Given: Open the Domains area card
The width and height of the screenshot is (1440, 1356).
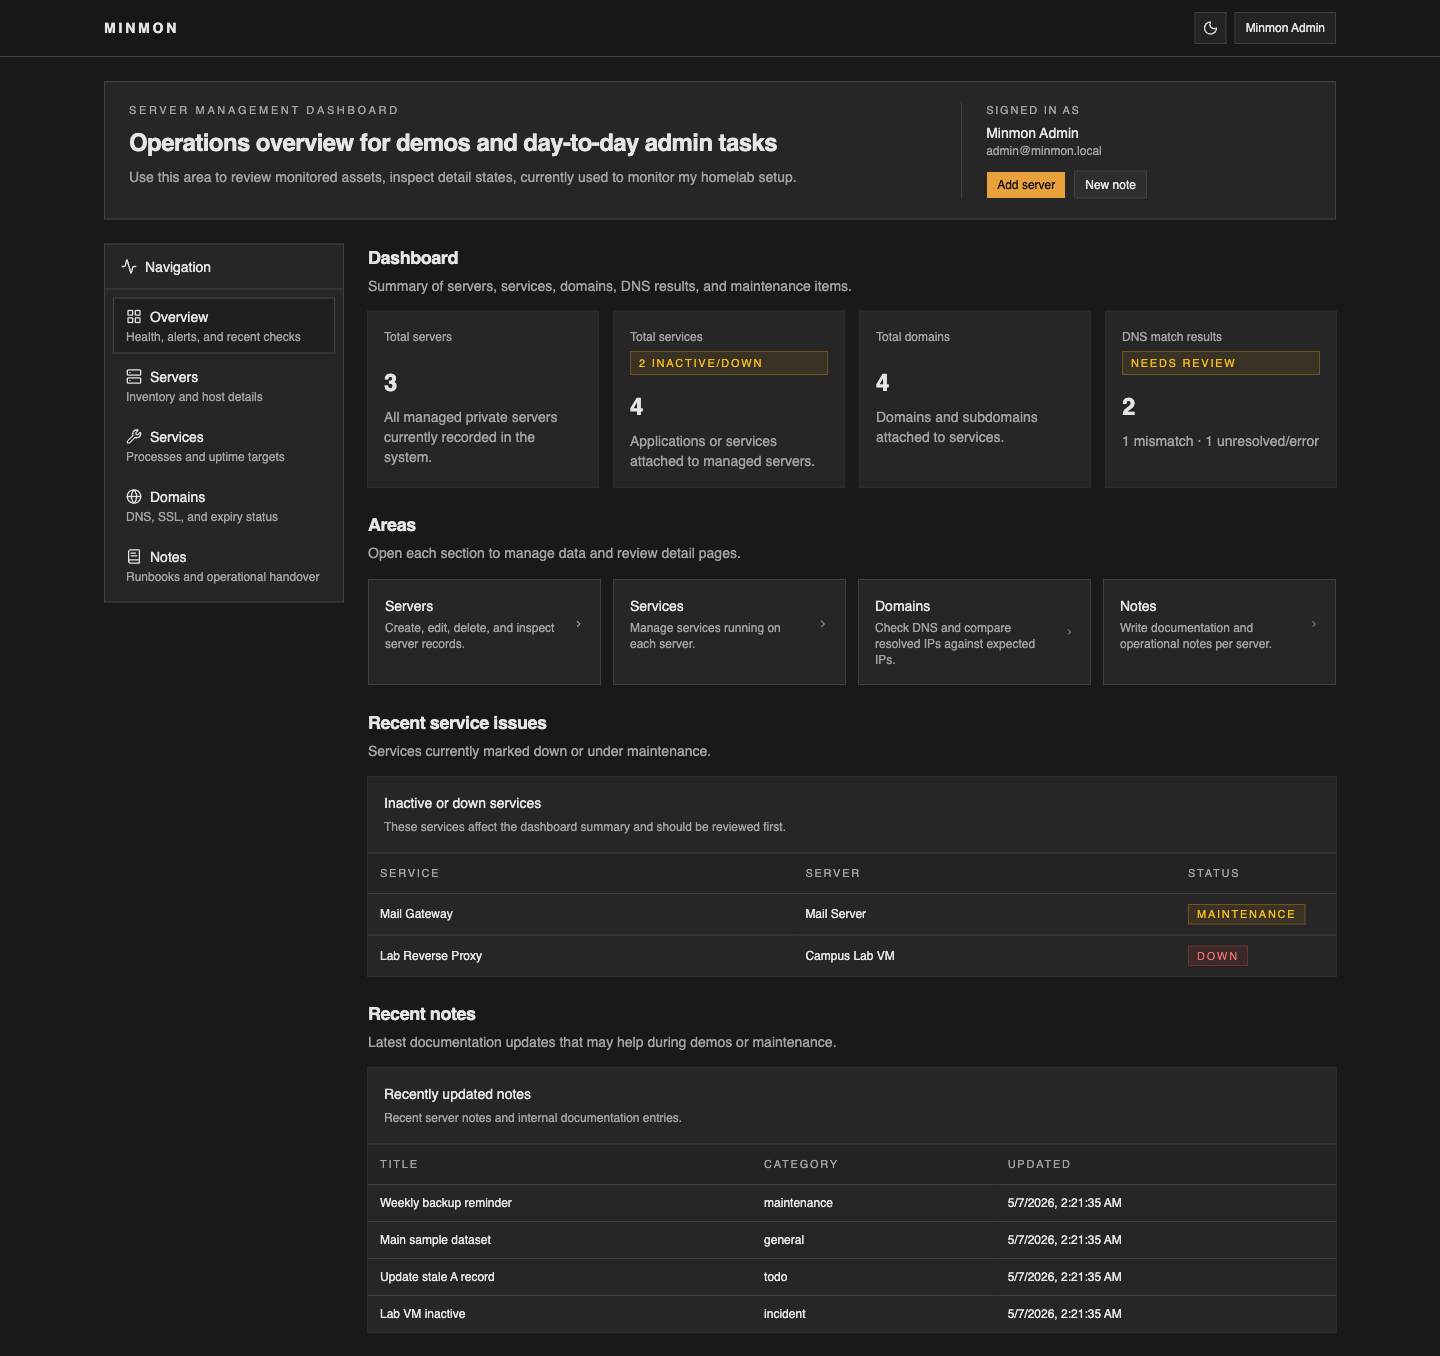Looking at the screenshot, I should pyautogui.click(x=974, y=632).
